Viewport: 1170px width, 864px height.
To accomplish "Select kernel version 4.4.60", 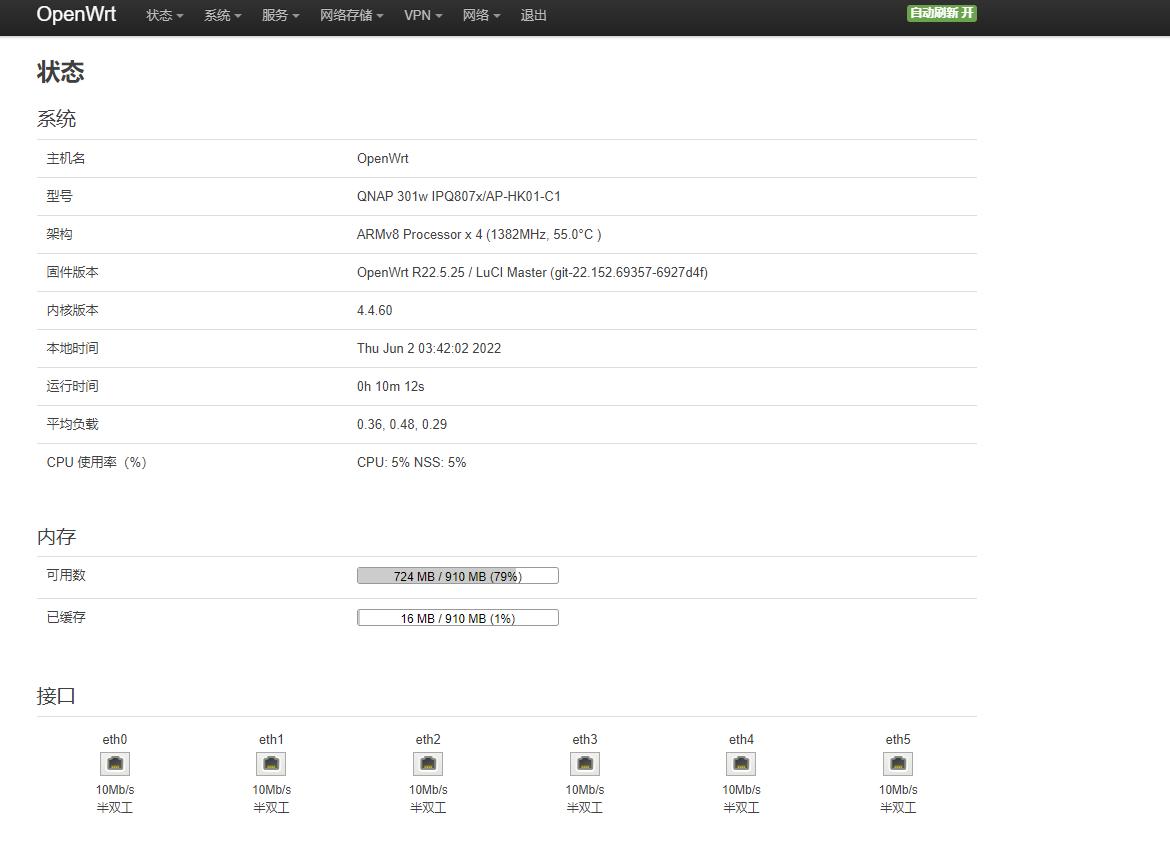I will click(375, 310).
